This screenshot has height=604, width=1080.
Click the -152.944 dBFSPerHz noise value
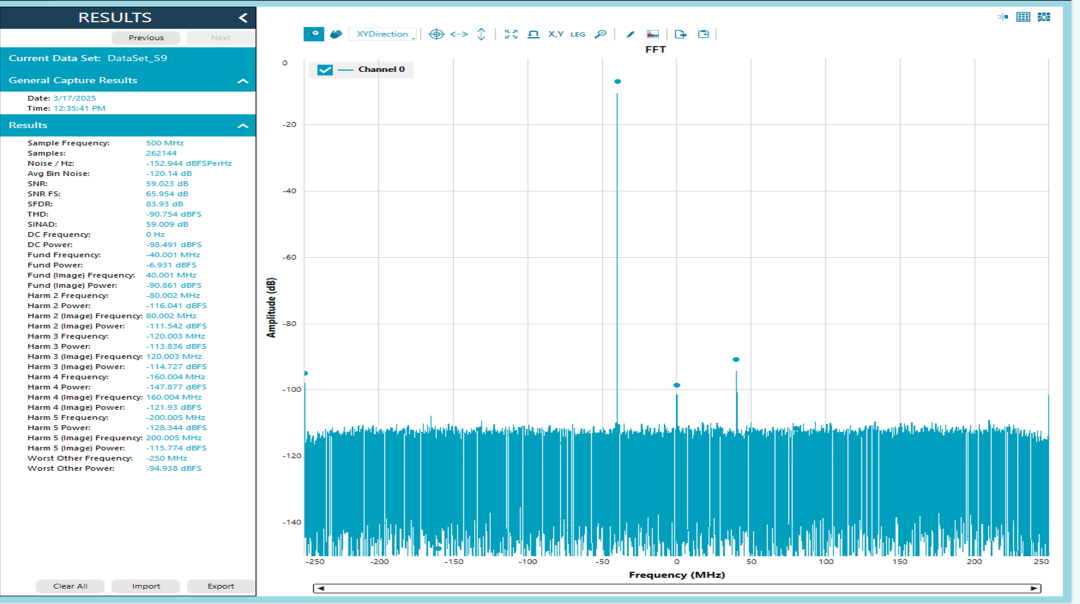tap(189, 163)
